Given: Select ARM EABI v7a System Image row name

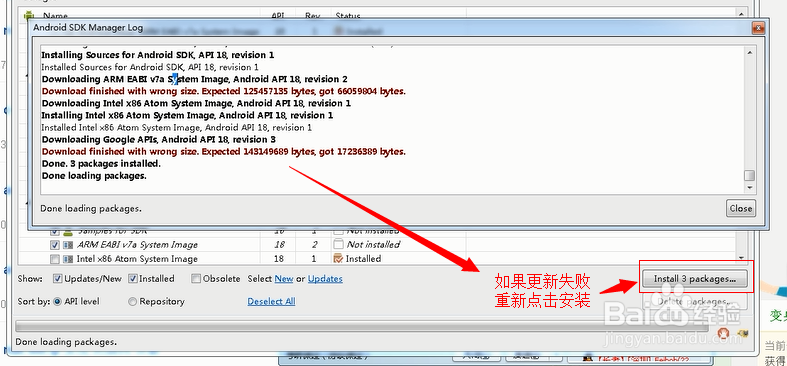Looking at the screenshot, I should pos(137,245).
